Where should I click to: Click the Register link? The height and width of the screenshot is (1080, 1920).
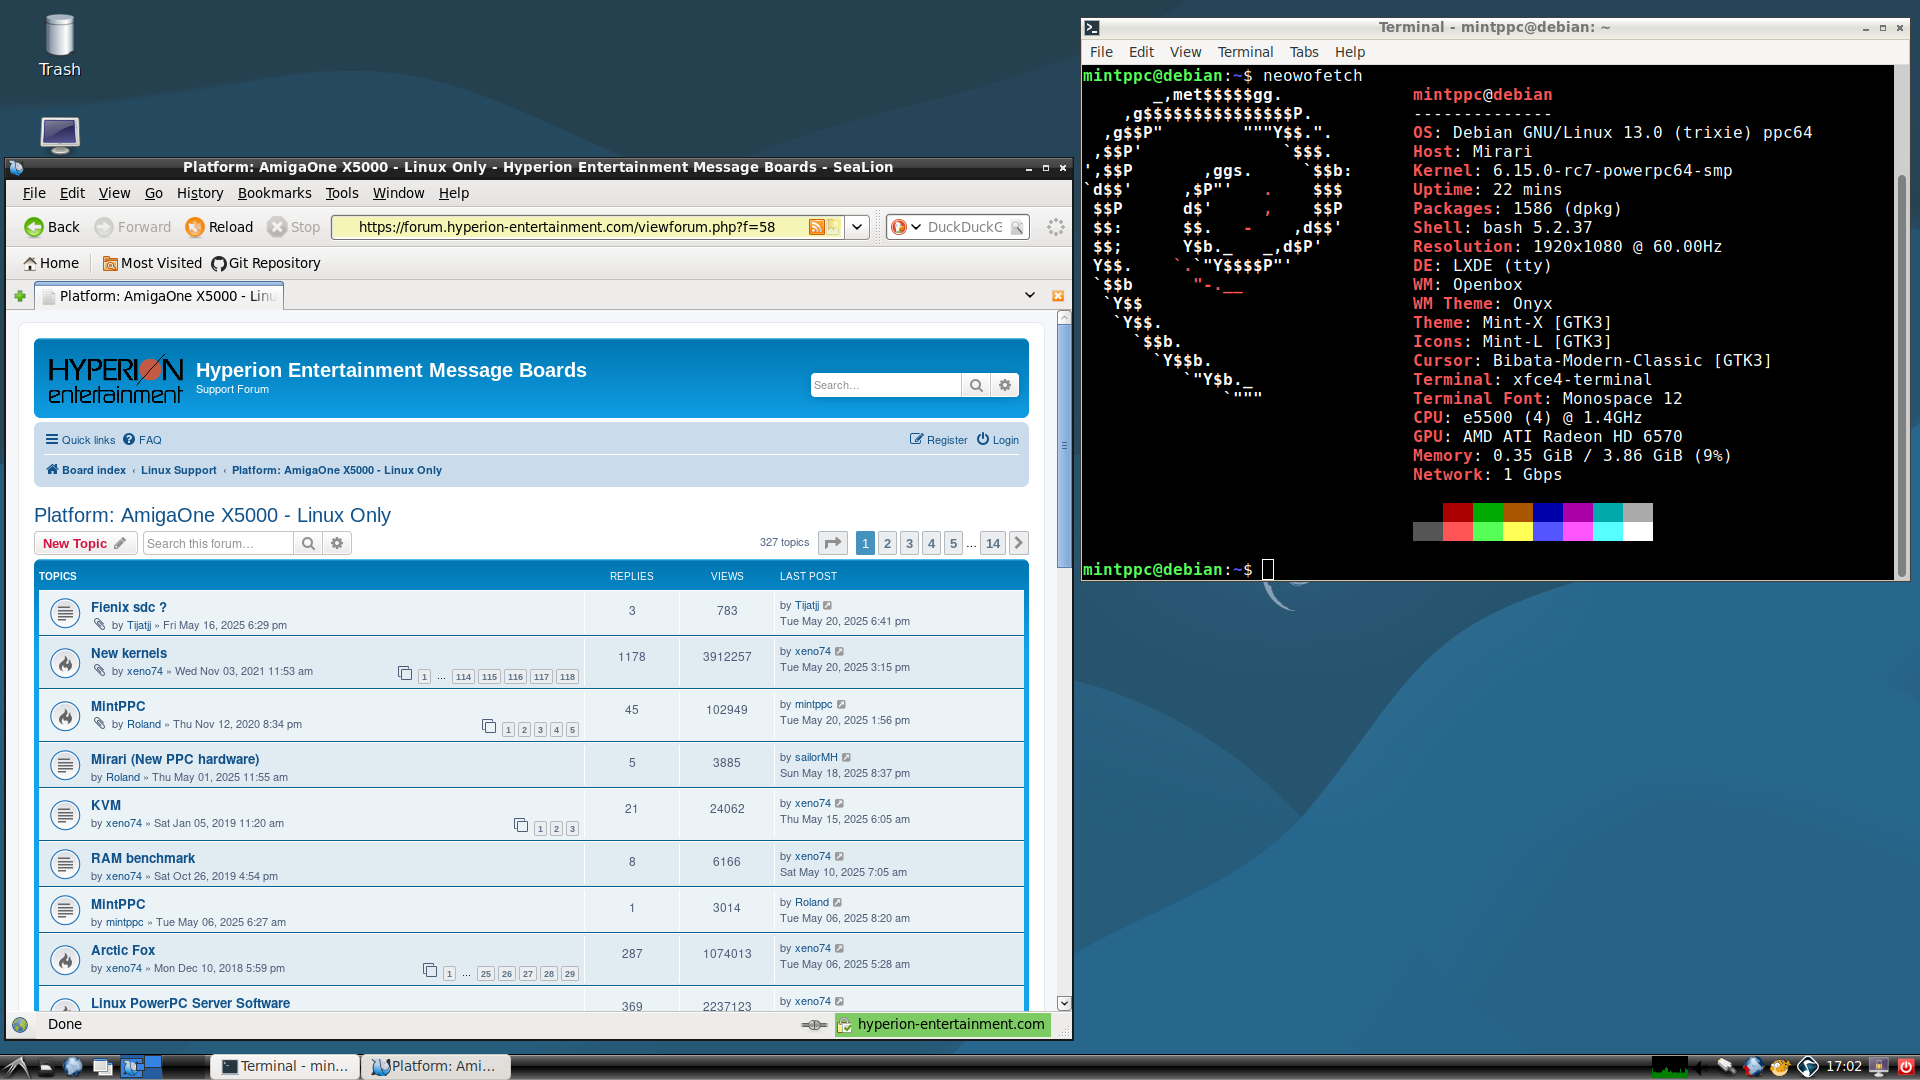point(938,440)
